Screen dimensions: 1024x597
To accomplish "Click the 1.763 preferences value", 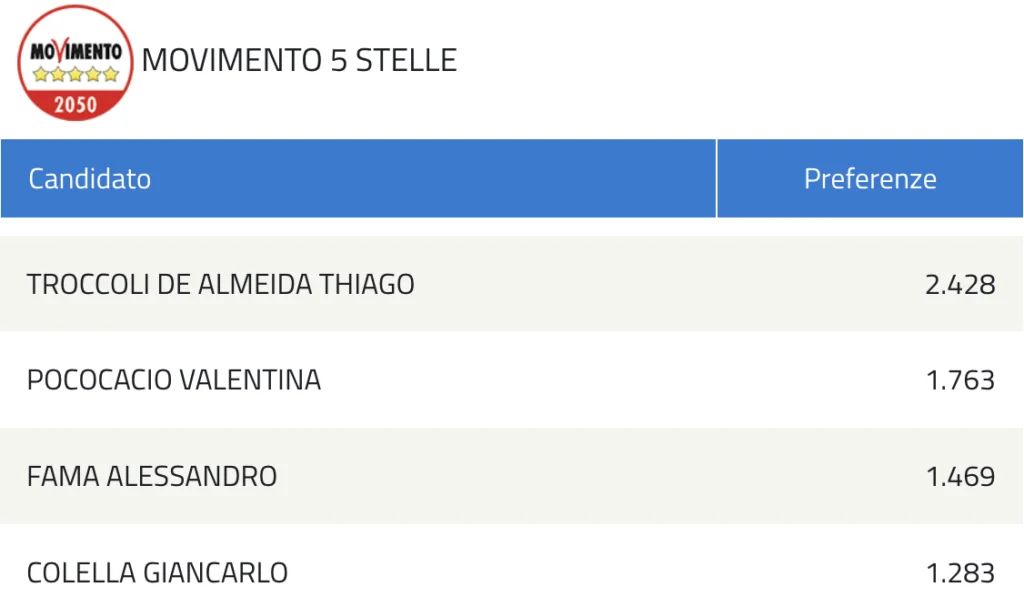I will (961, 380).
